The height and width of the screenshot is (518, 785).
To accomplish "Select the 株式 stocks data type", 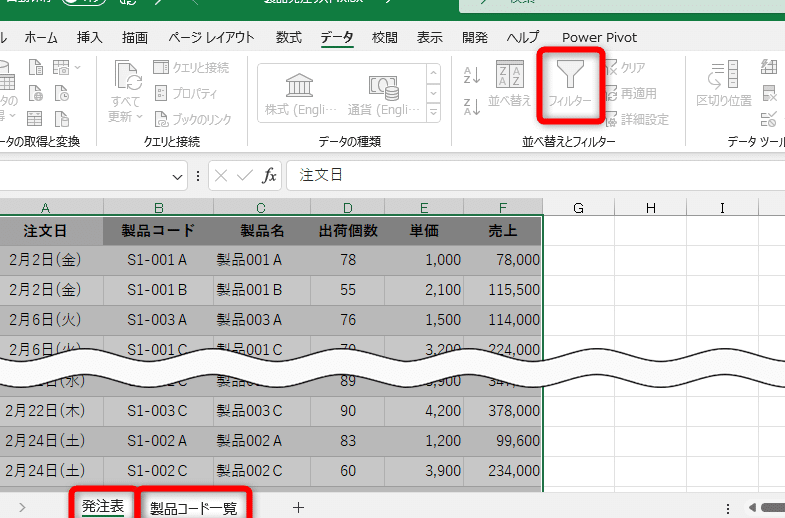I will [299, 93].
